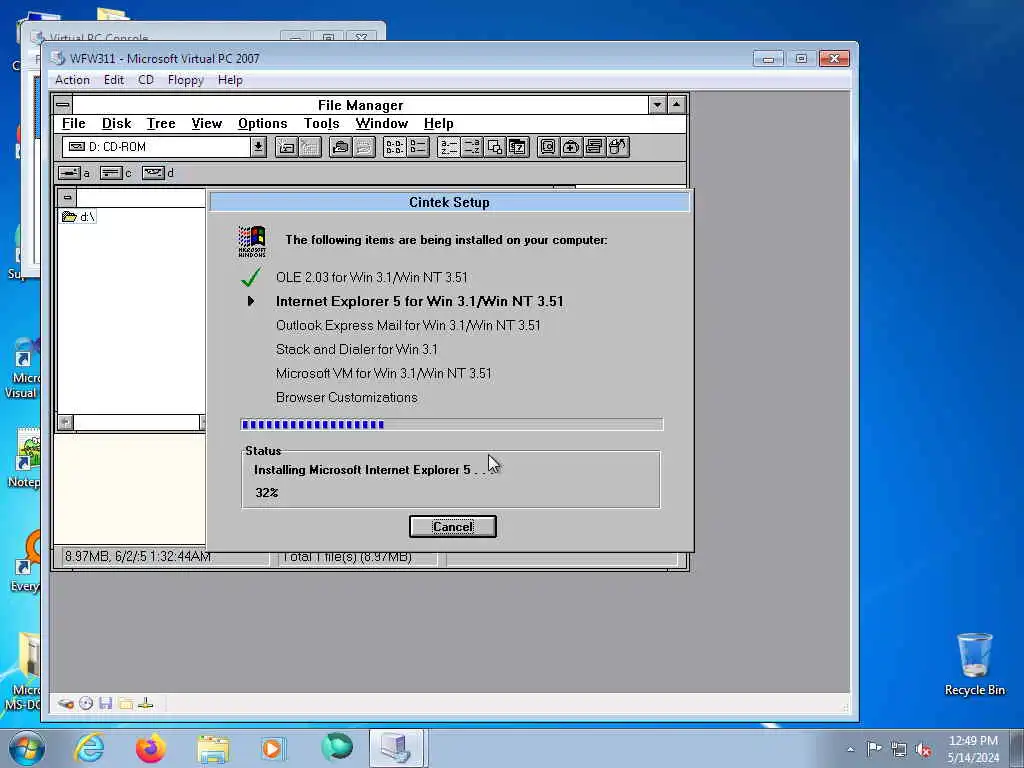Open CD menu in Virtual PC
The image size is (1024, 768).
[146, 80]
